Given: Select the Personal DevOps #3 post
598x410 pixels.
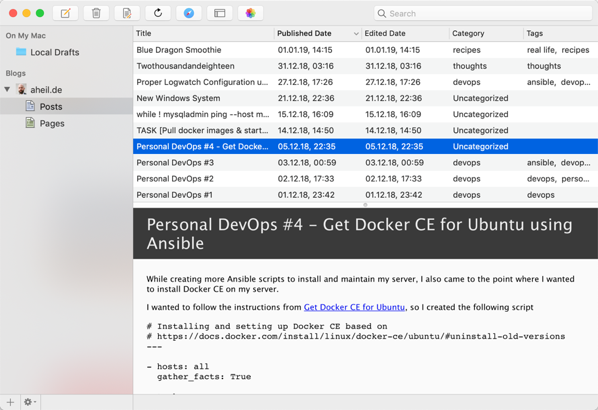Looking at the screenshot, I should 365,162.
